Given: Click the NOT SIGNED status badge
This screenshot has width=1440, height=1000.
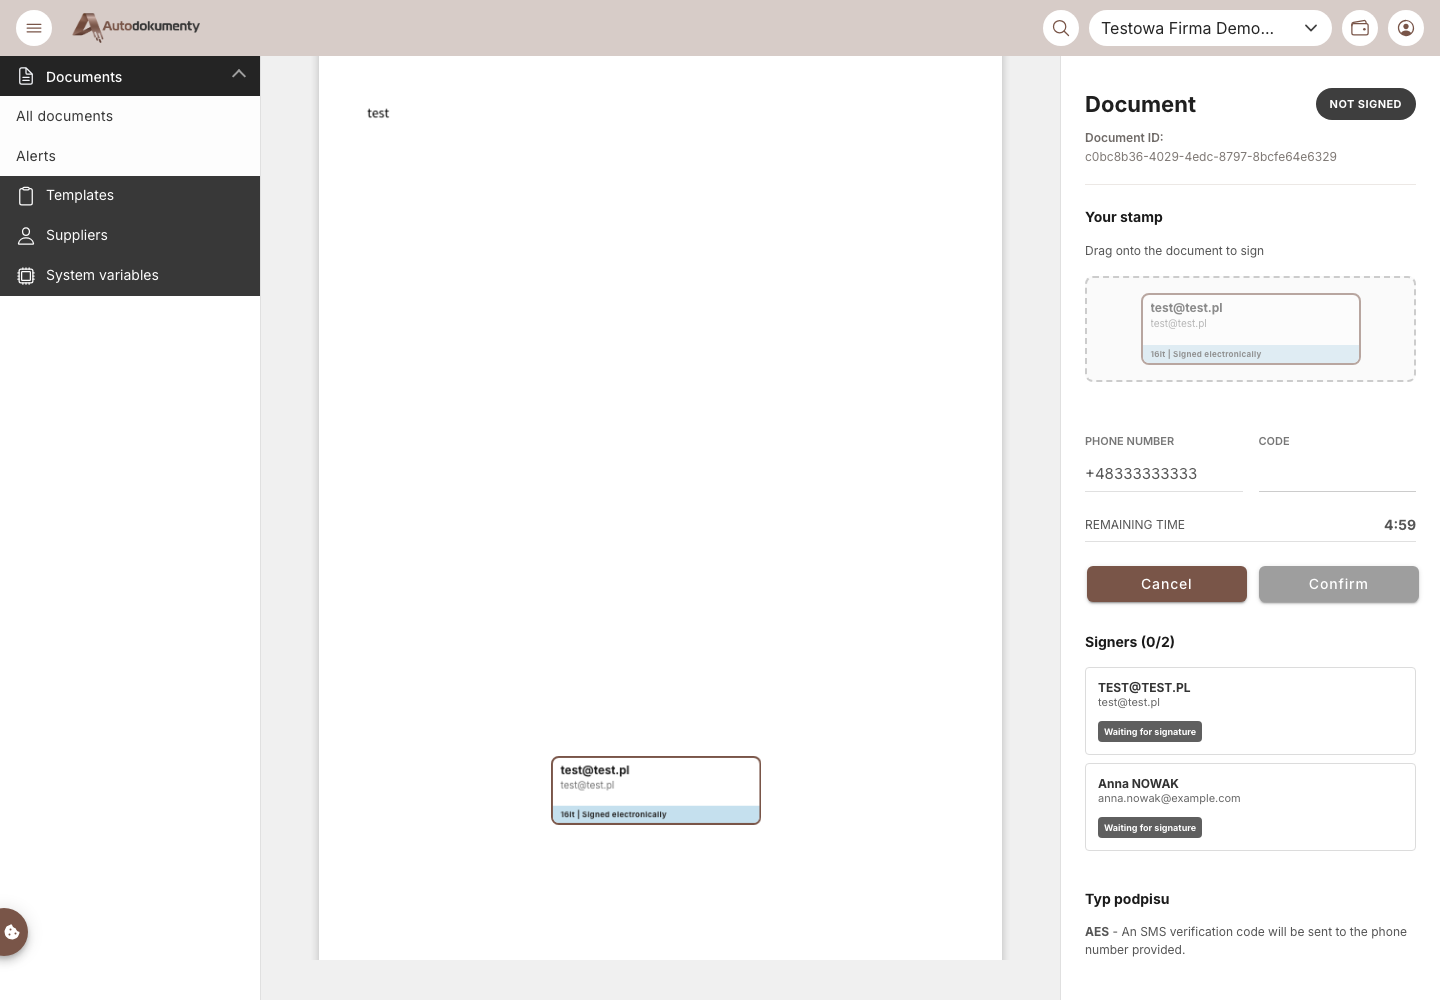Looking at the screenshot, I should coord(1365,104).
